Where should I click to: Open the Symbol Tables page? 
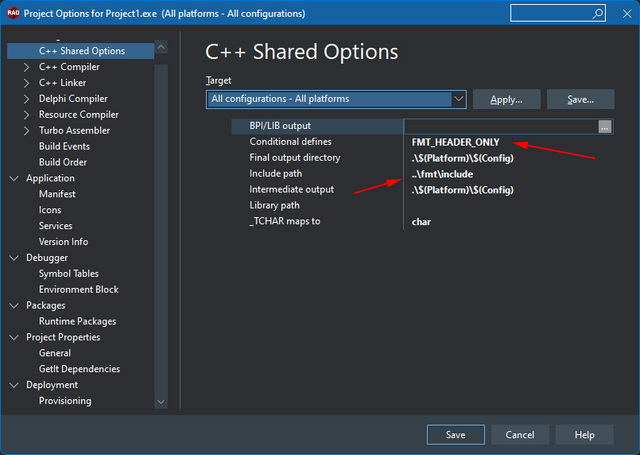(x=69, y=274)
